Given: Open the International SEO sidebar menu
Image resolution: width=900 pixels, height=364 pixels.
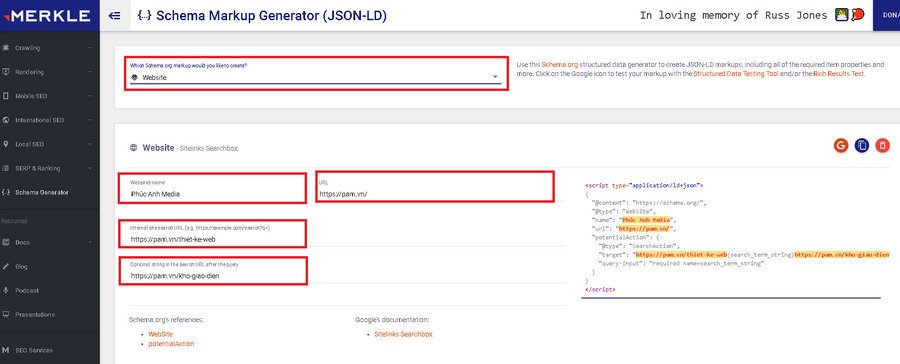Looking at the screenshot, I should pyautogui.click(x=49, y=121).
